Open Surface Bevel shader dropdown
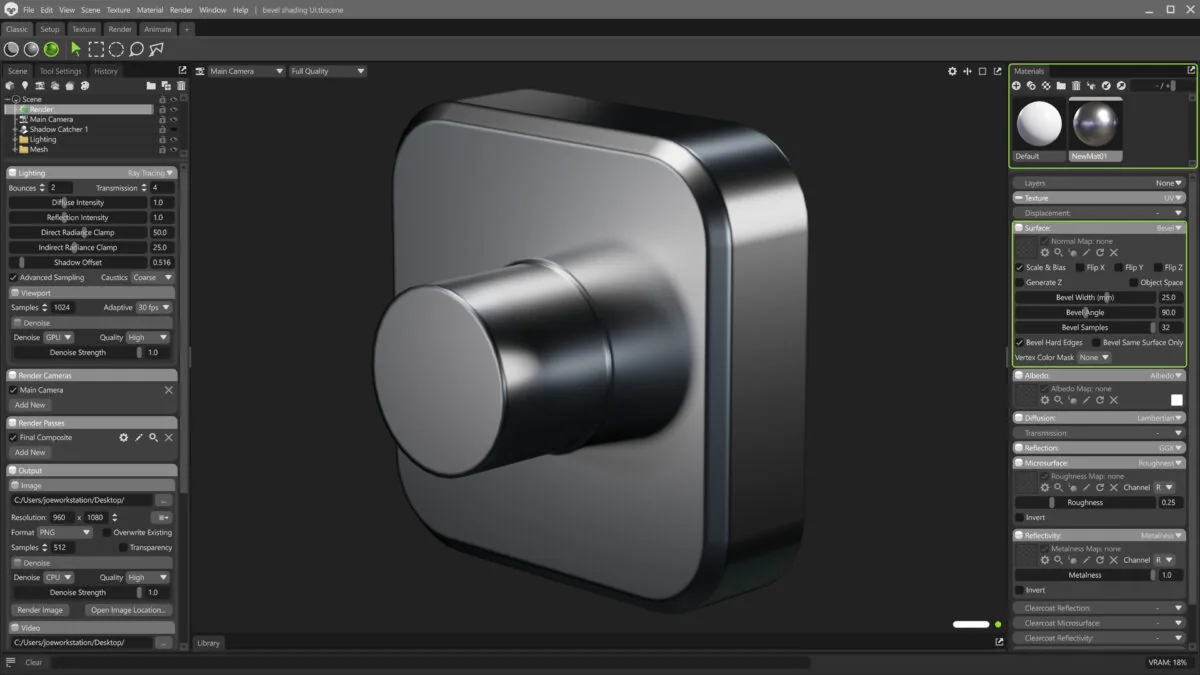 [1169, 228]
